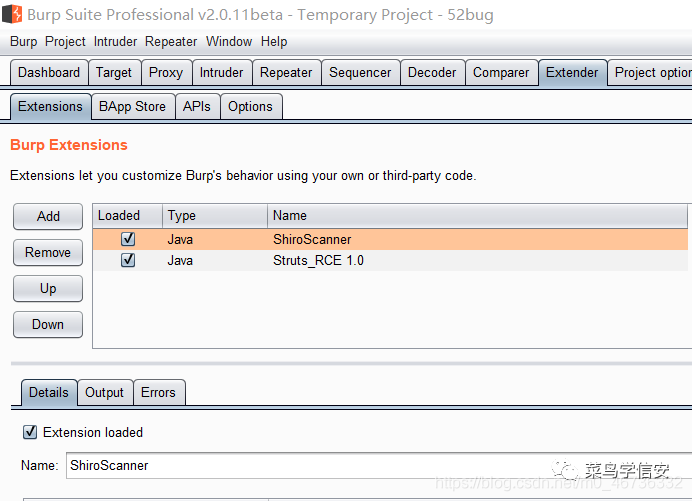This screenshot has width=692, height=501.
Task: Click the Name input field containing ShiroScanner
Action: pyautogui.click(x=380, y=465)
